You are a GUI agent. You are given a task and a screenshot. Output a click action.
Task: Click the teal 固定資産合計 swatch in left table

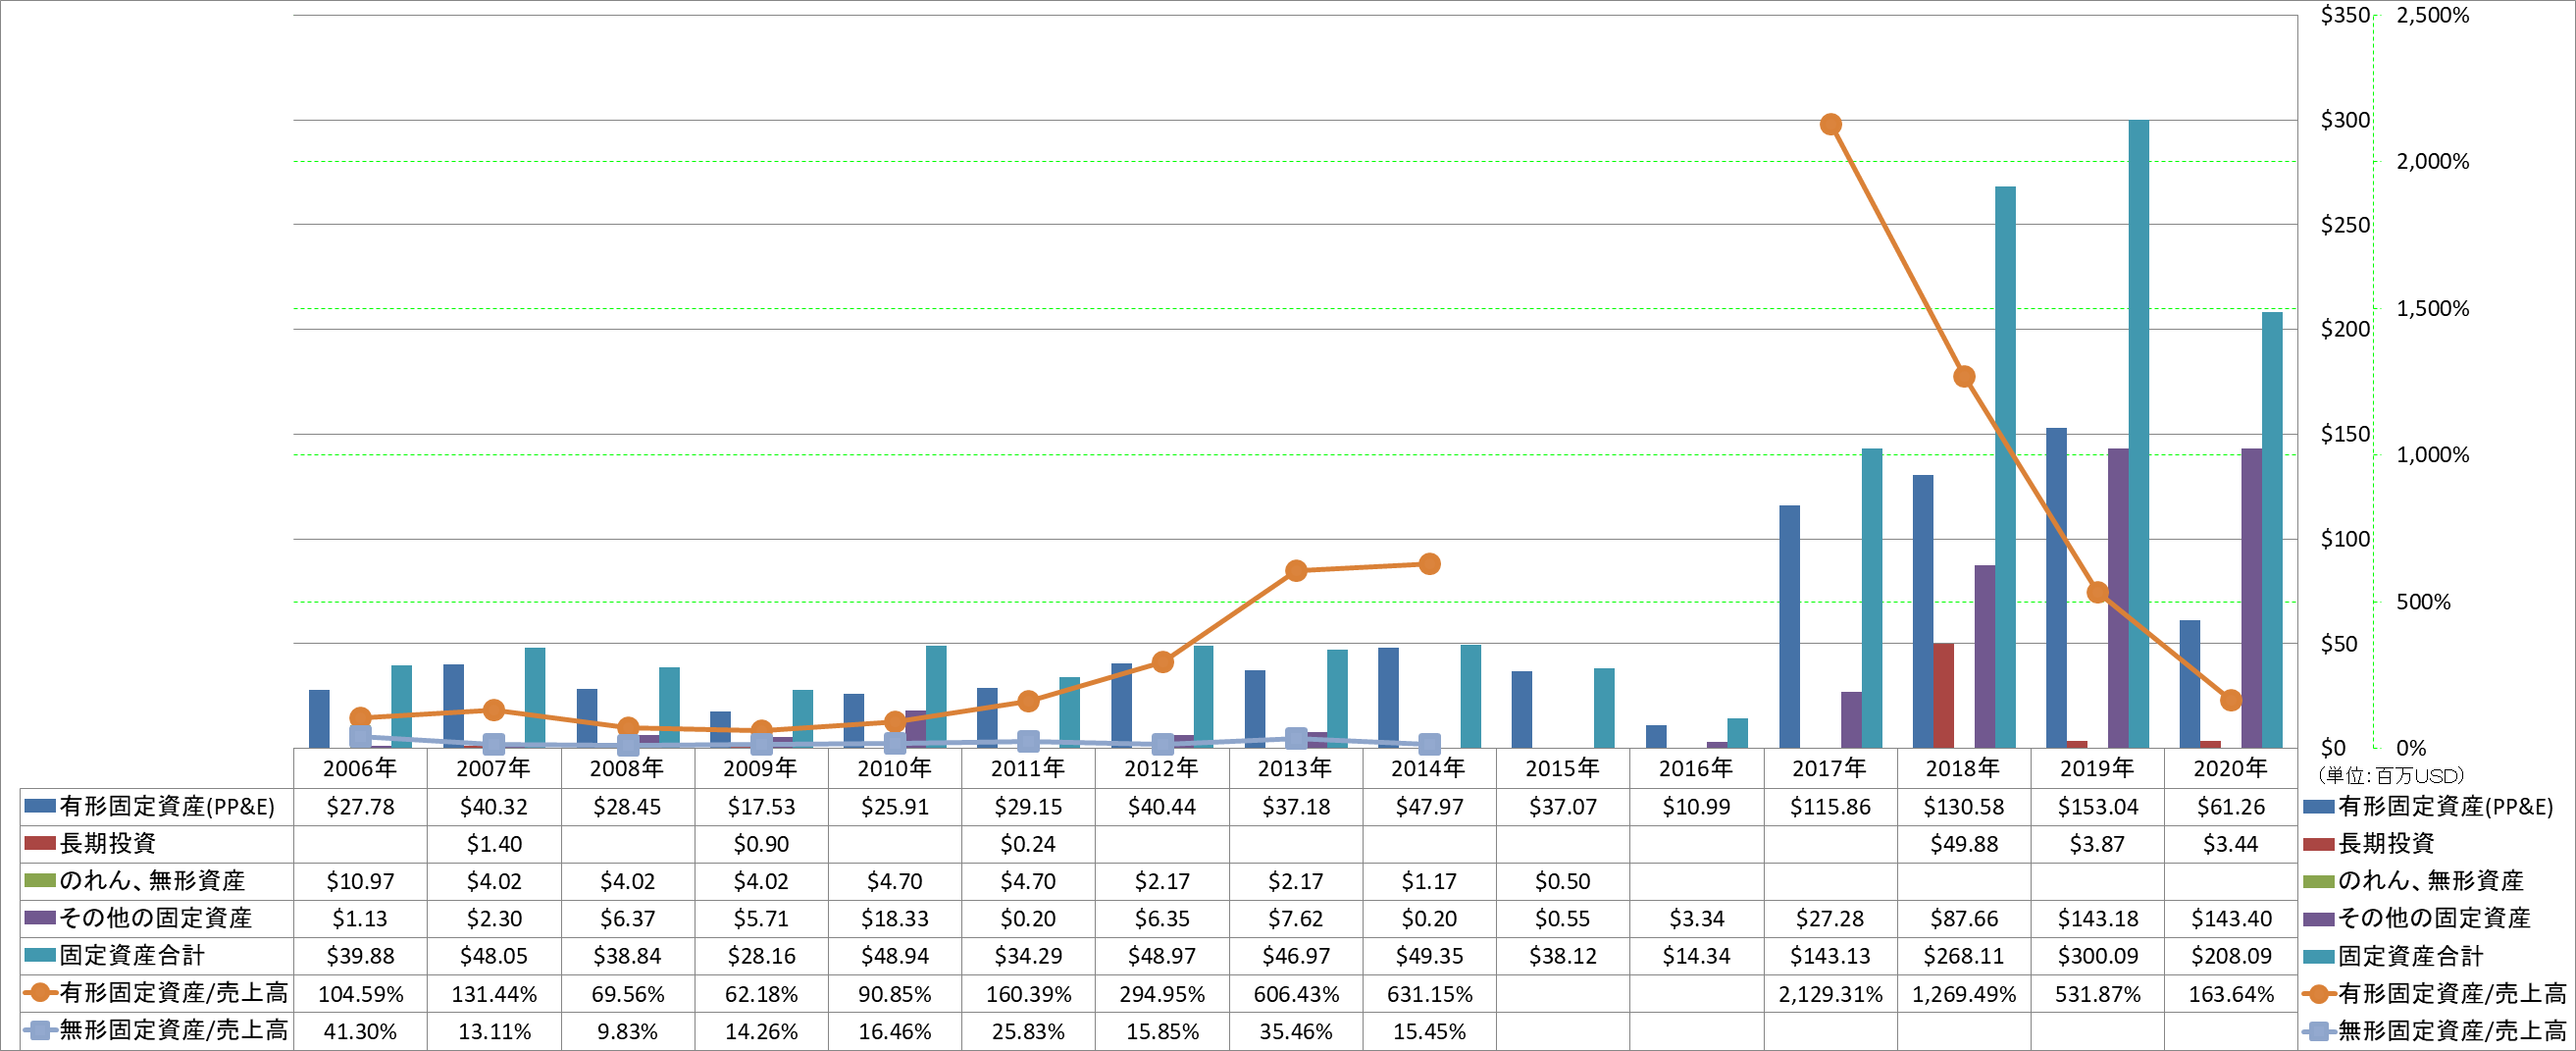[x=40, y=955]
